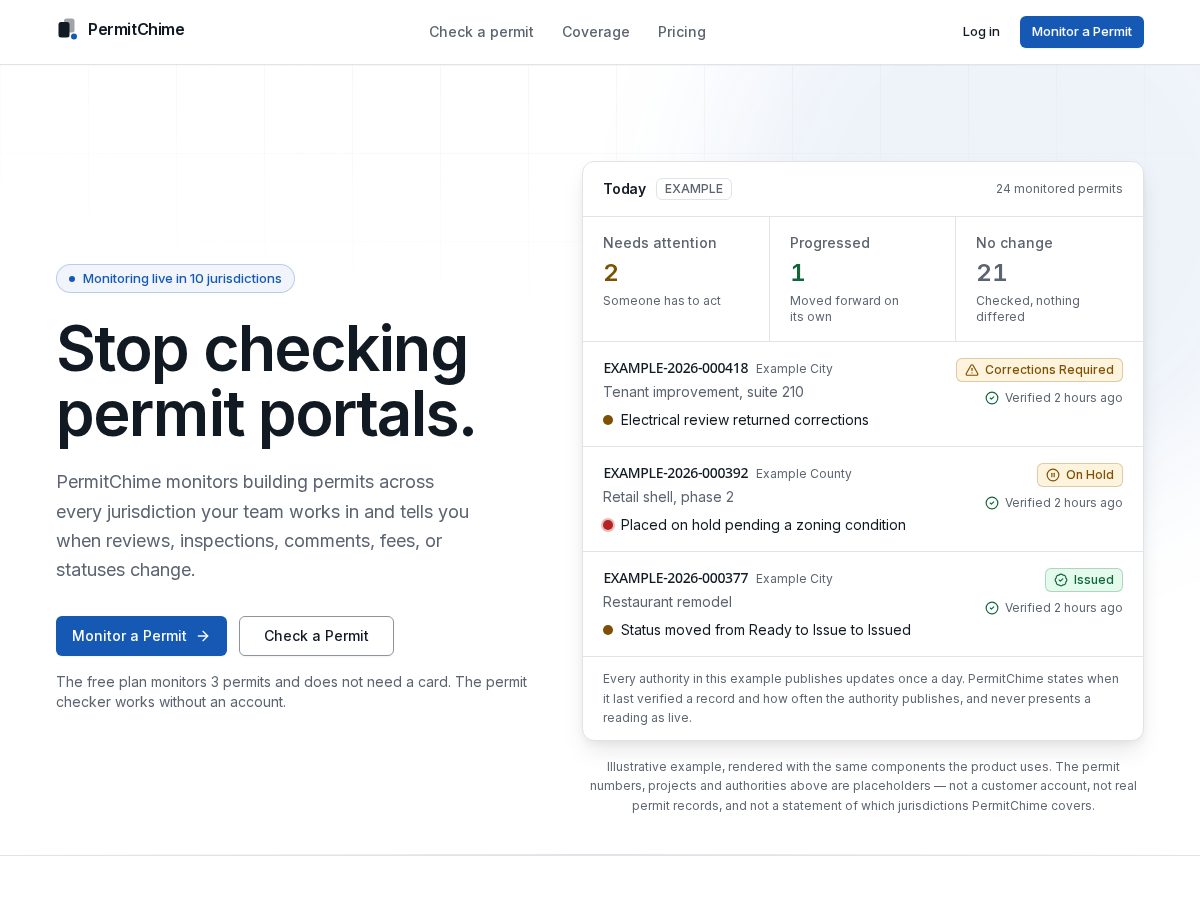
Task: Click Retail shell, phase 2
Action: [x=668, y=497]
